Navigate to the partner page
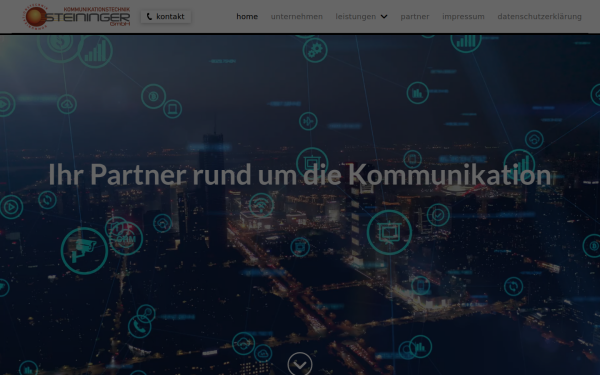Image resolution: width=600 pixels, height=375 pixels. tap(415, 16)
